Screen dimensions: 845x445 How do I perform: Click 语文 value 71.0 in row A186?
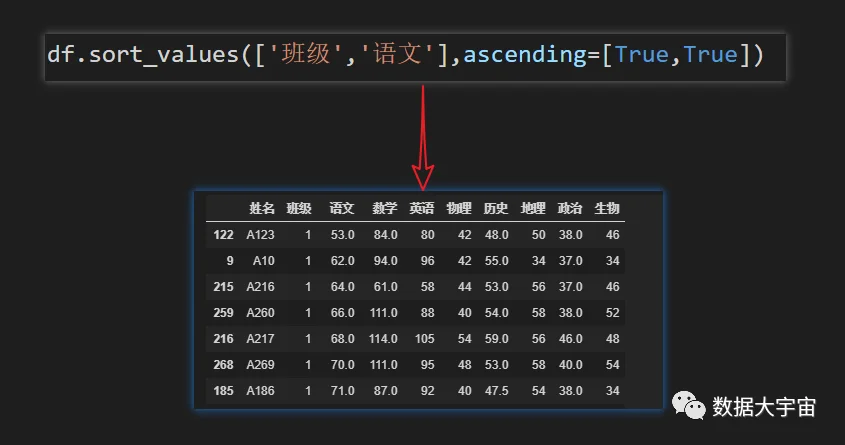[x=343, y=391]
